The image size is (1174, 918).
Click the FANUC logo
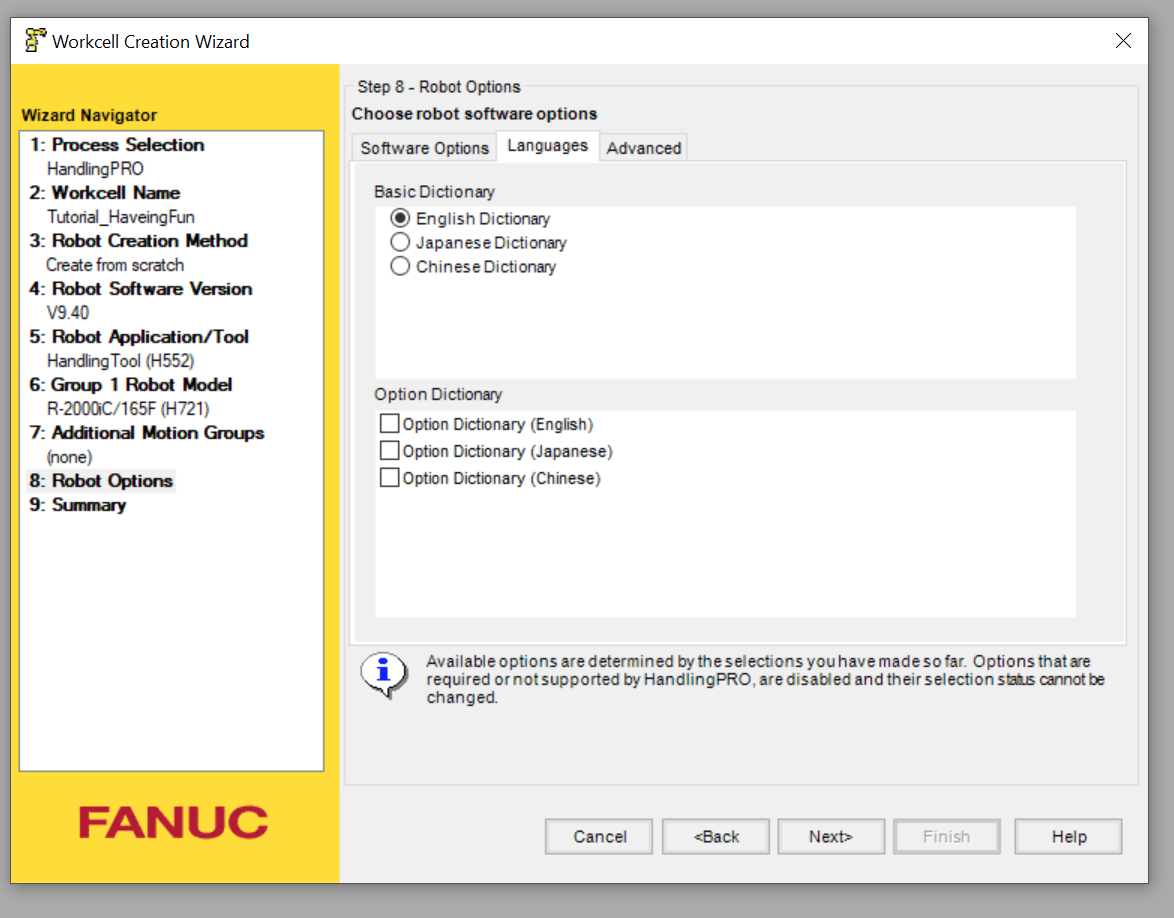[173, 822]
